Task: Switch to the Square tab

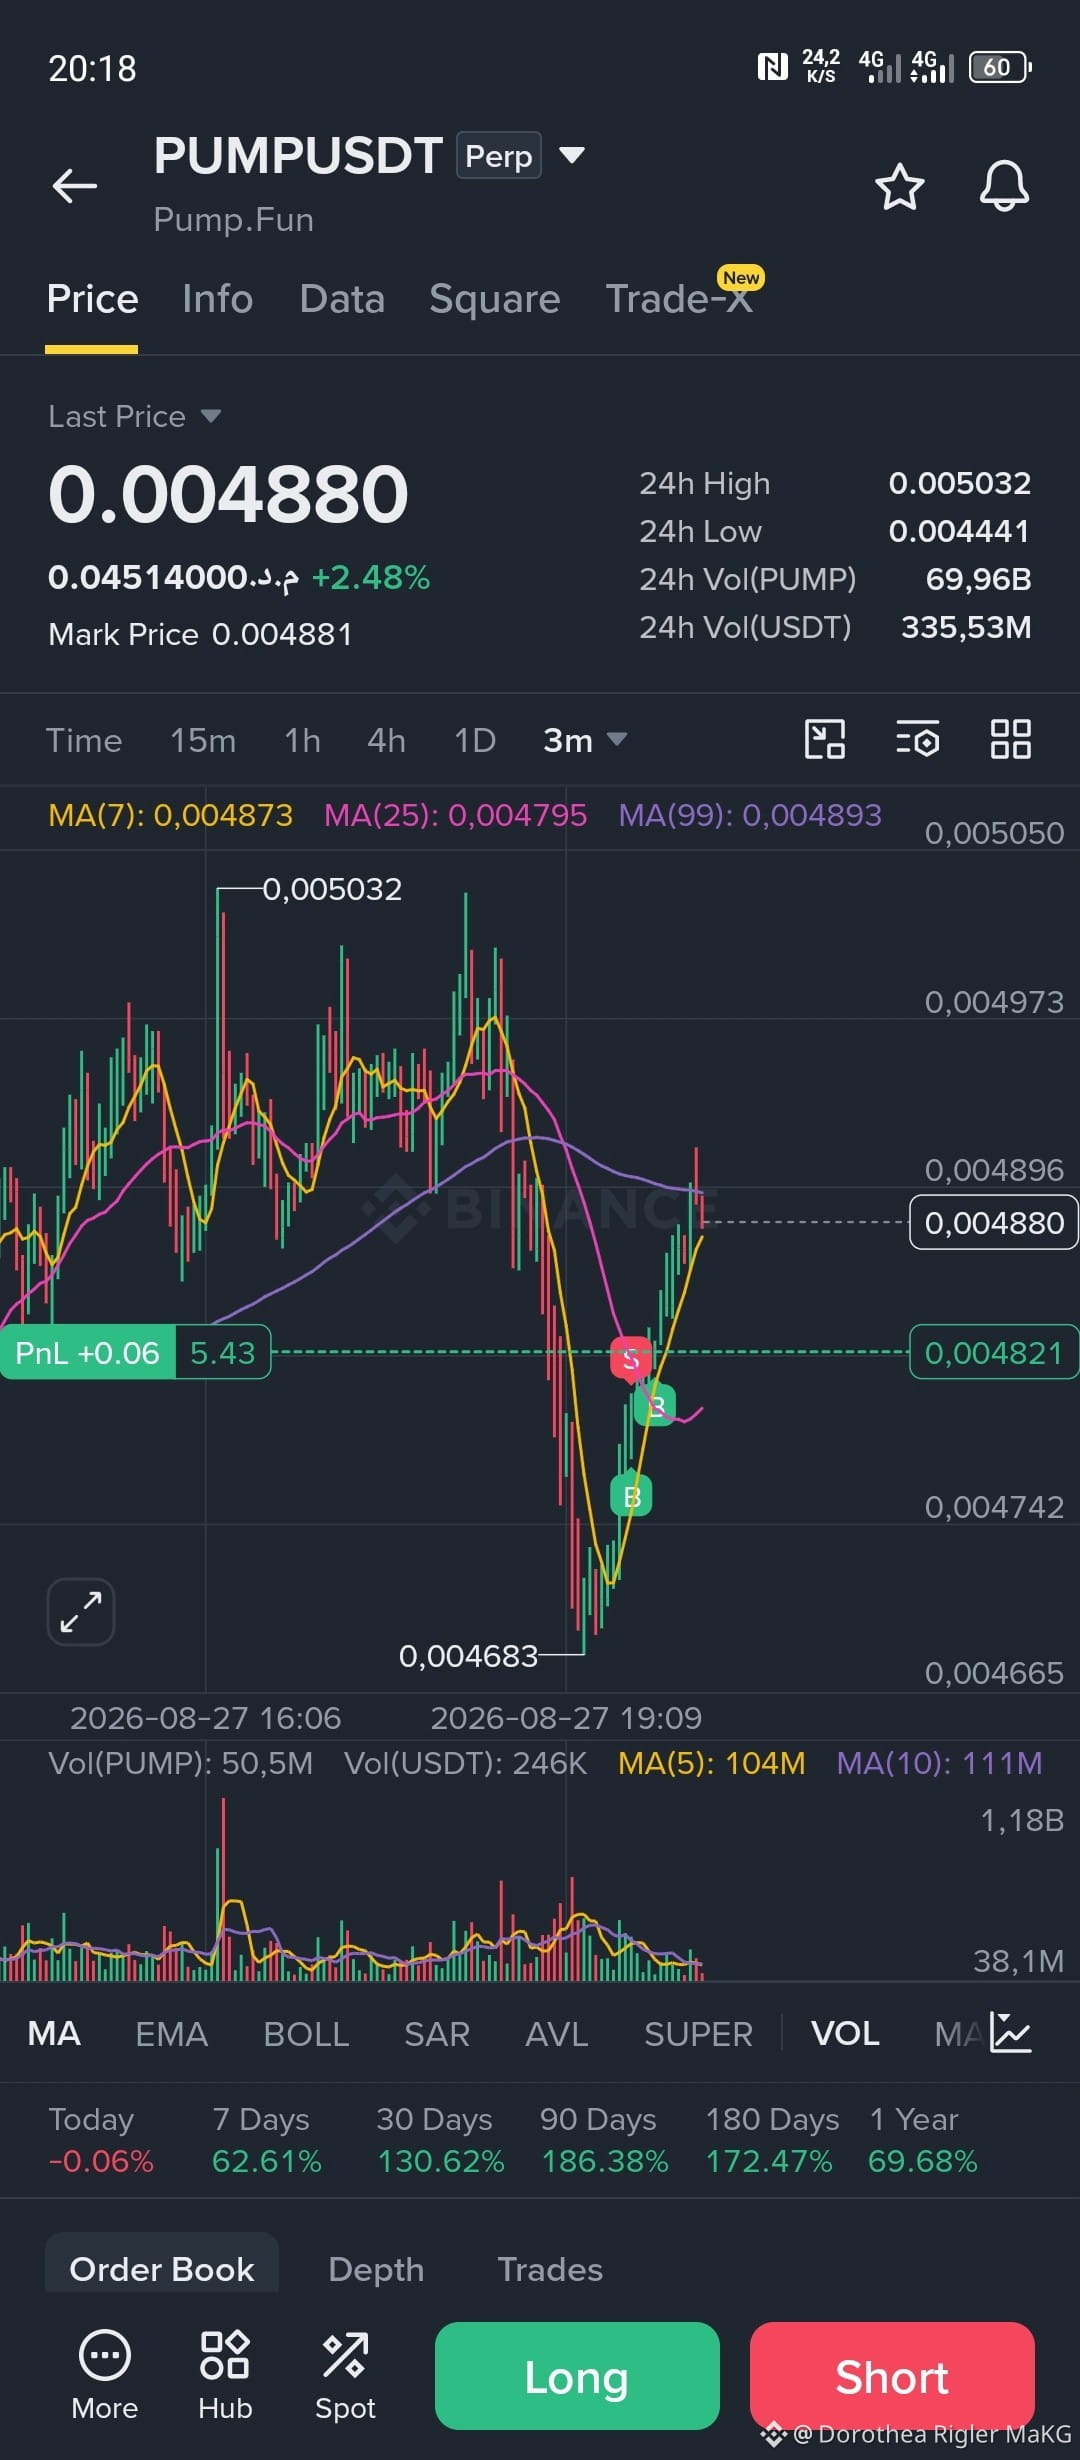Action: tap(495, 299)
